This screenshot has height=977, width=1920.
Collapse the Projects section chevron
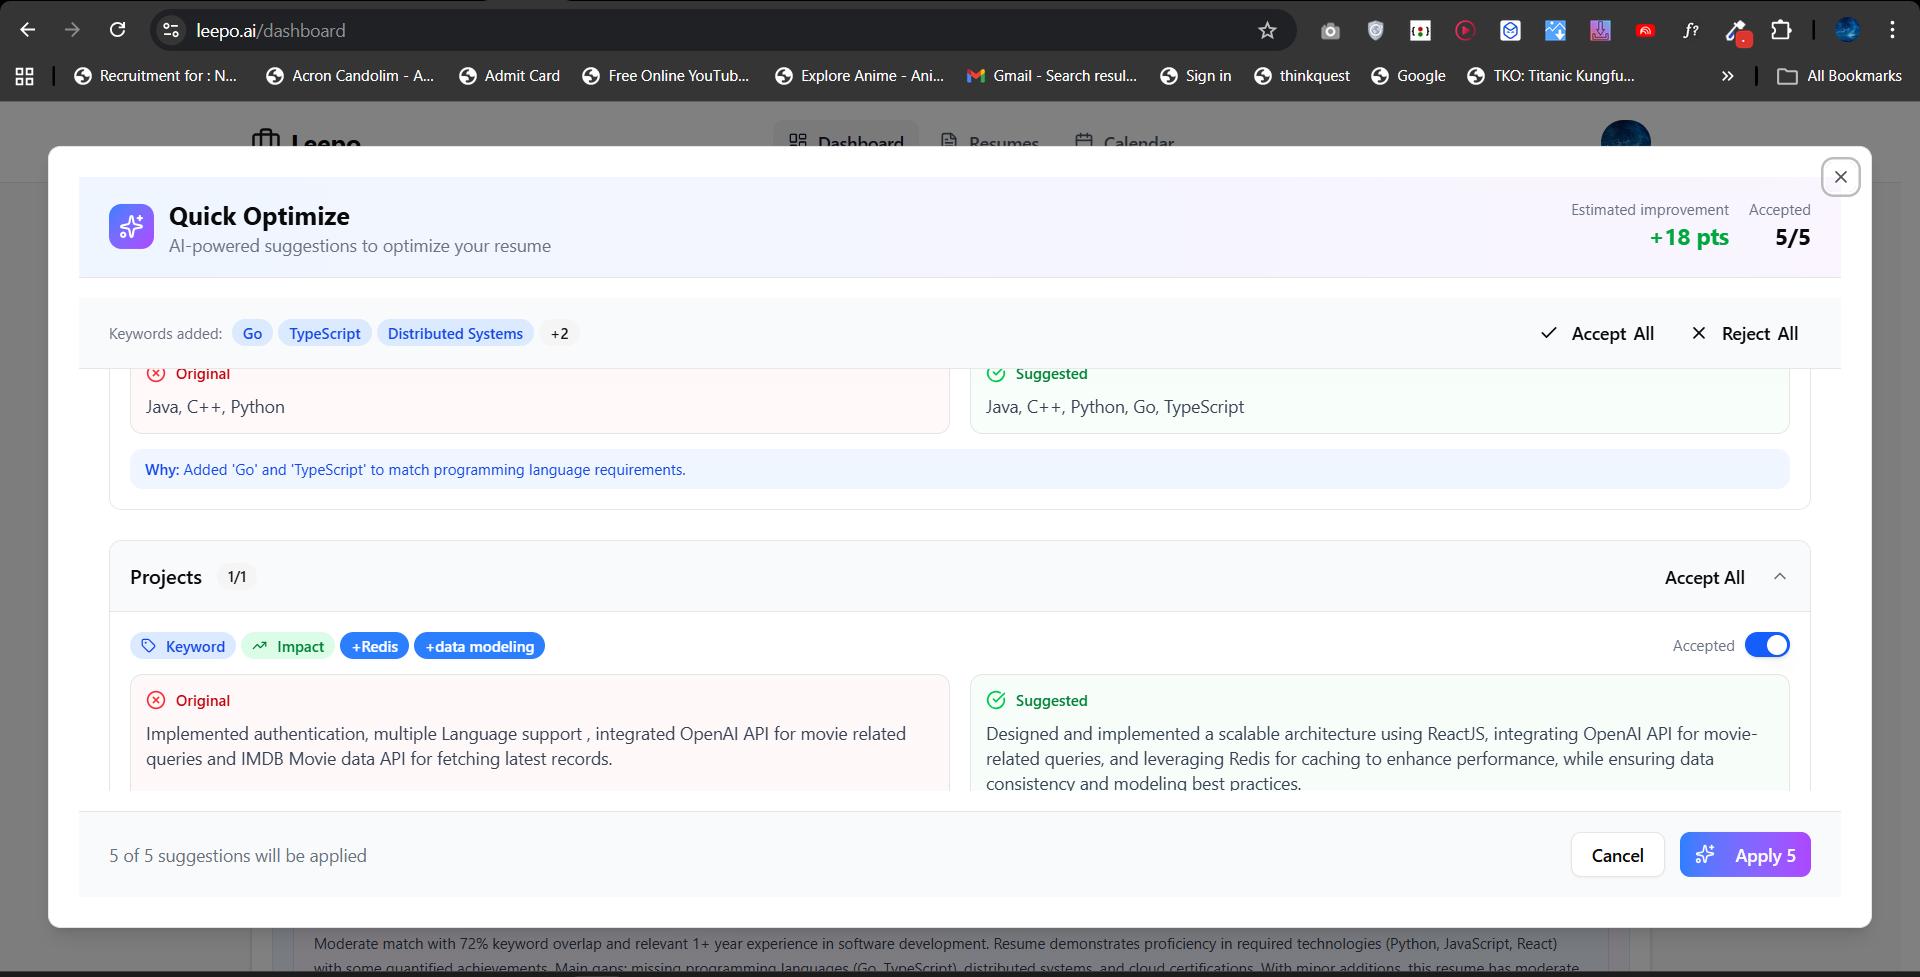1781,576
